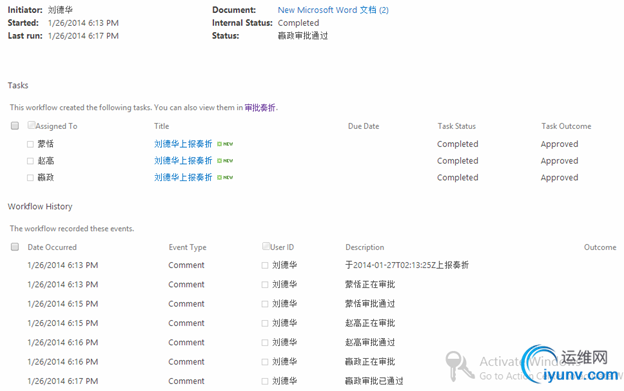624x391 pixels.
Task: Open the 审批奏折 task list link
Action: [x=260, y=107]
